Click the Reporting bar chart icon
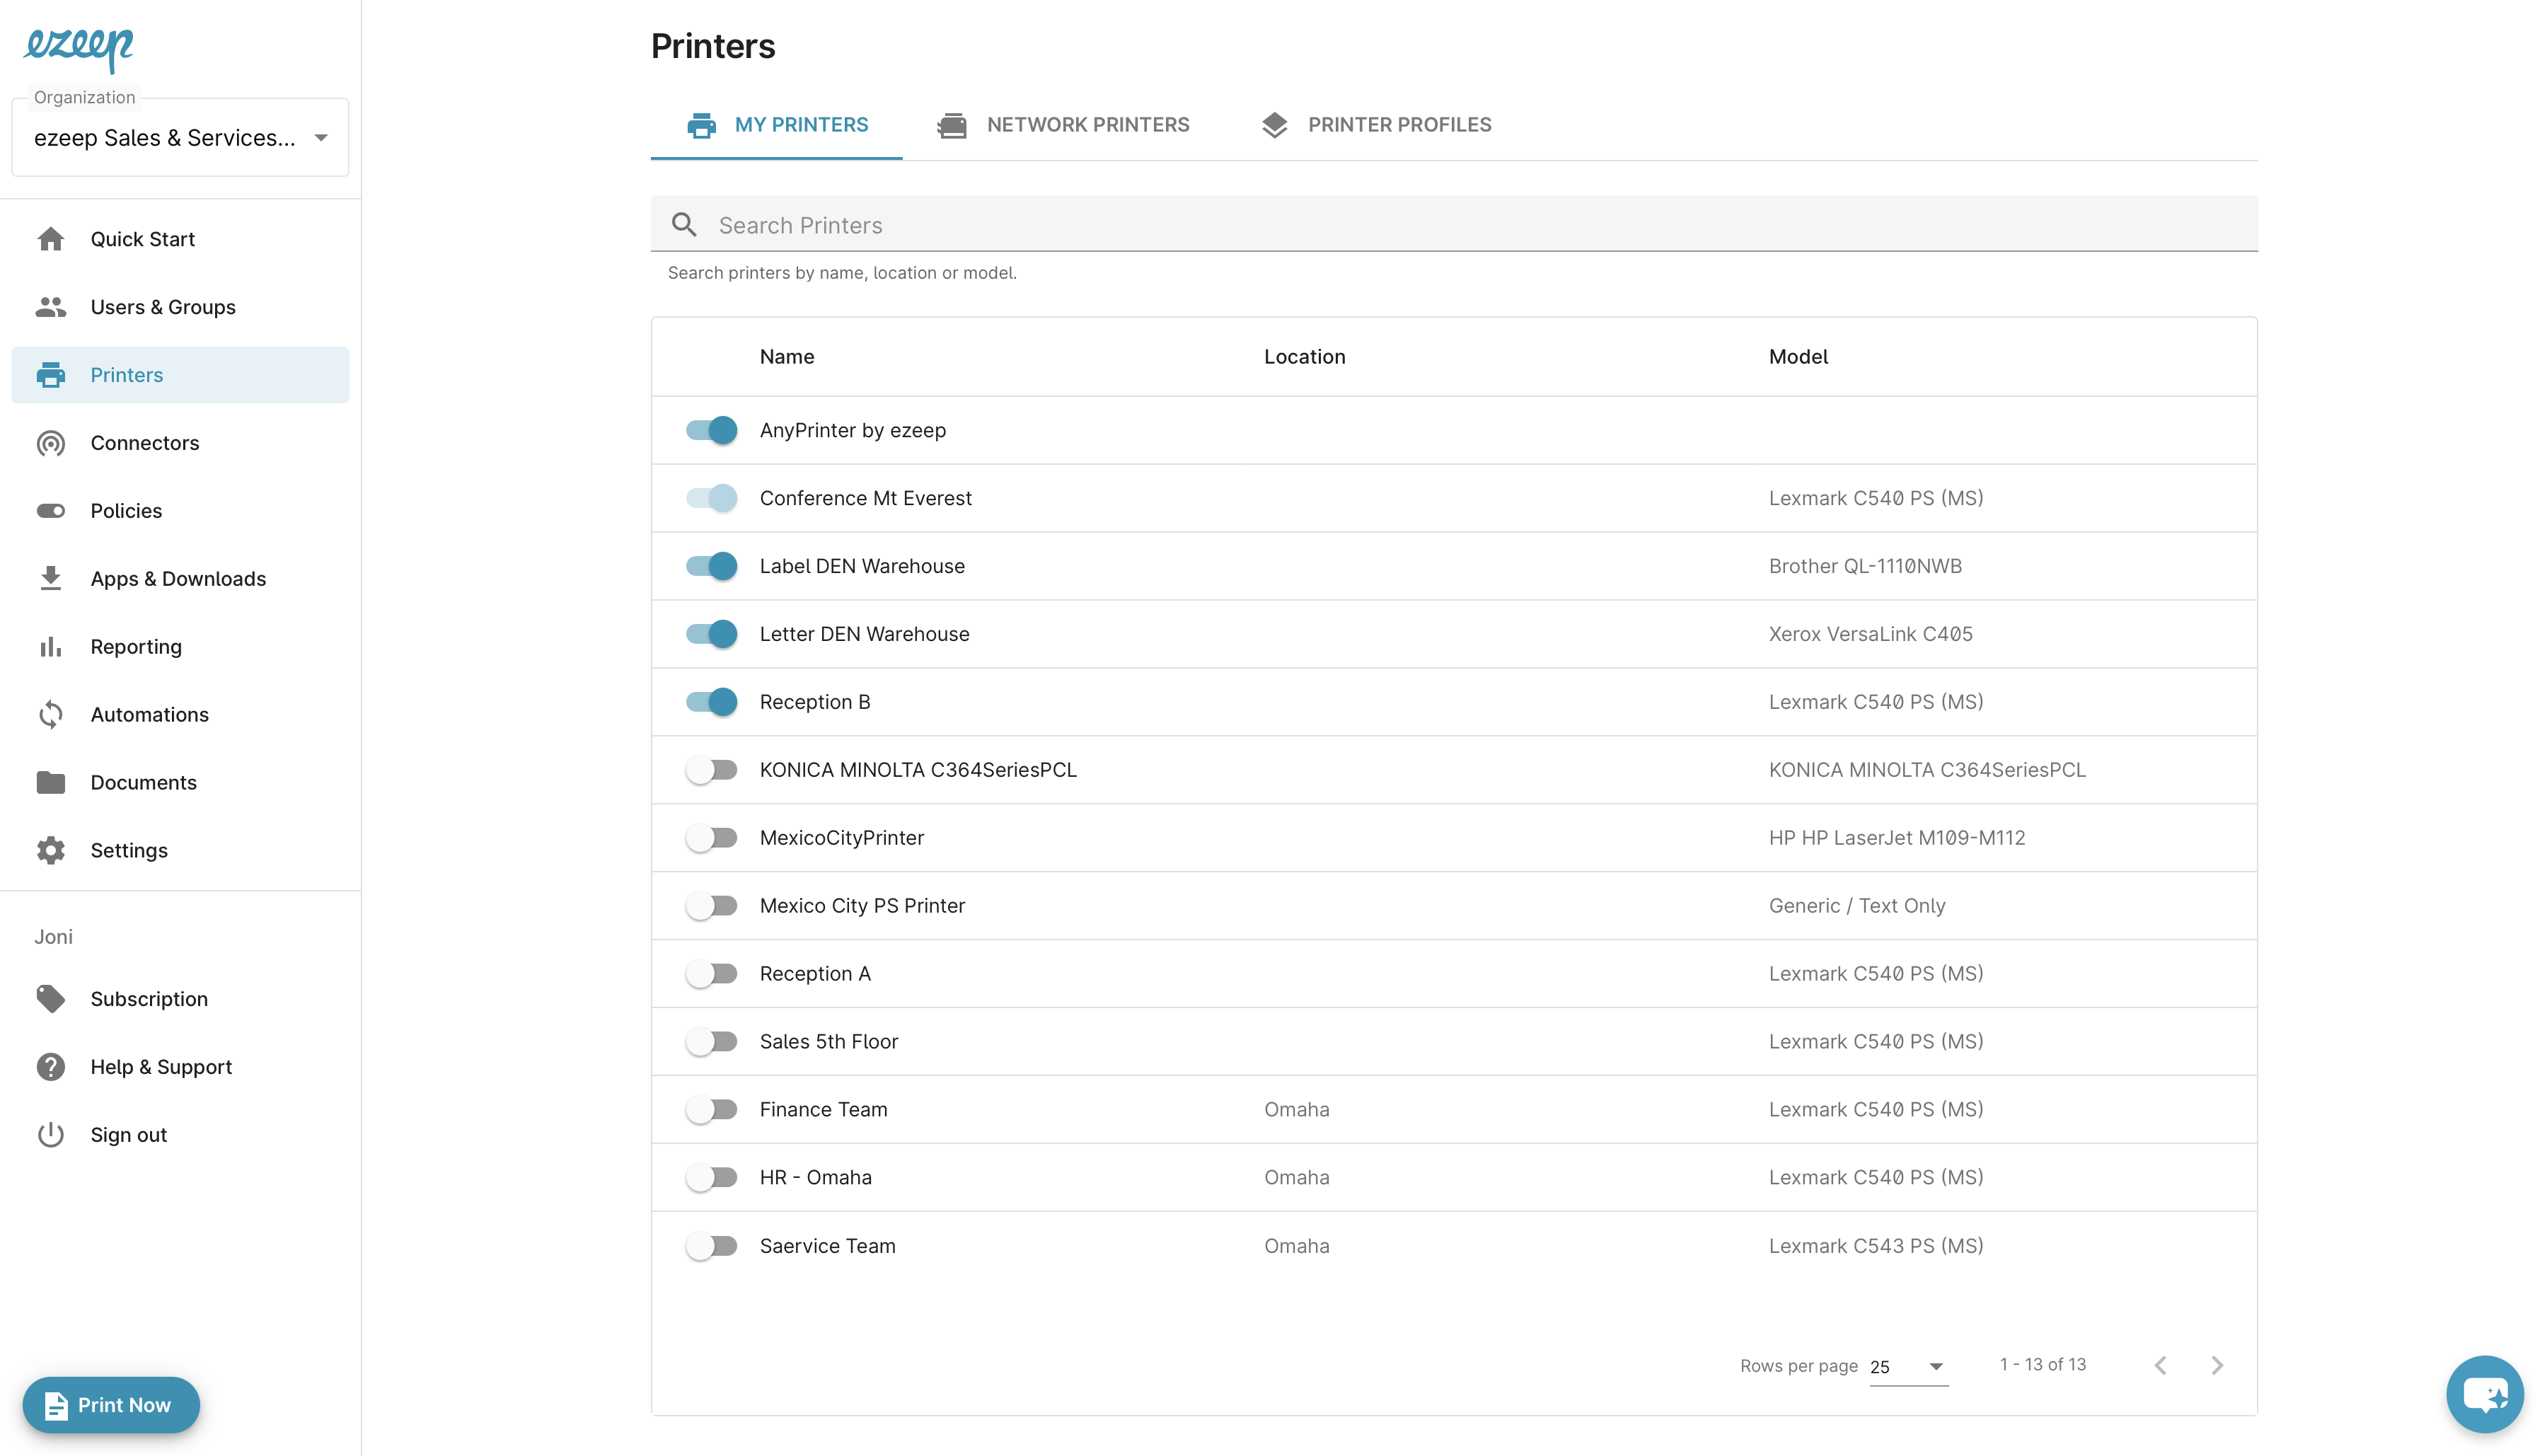 (51, 647)
